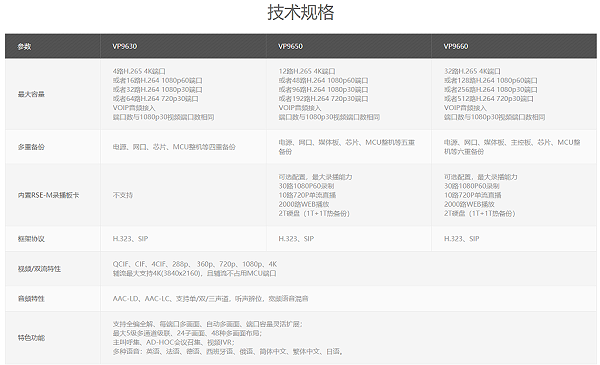Screen dimensions: 600x365
Task: Click the '12路H.265 4K端口' line
Action: pyautogui.click(x=307, y=71)
